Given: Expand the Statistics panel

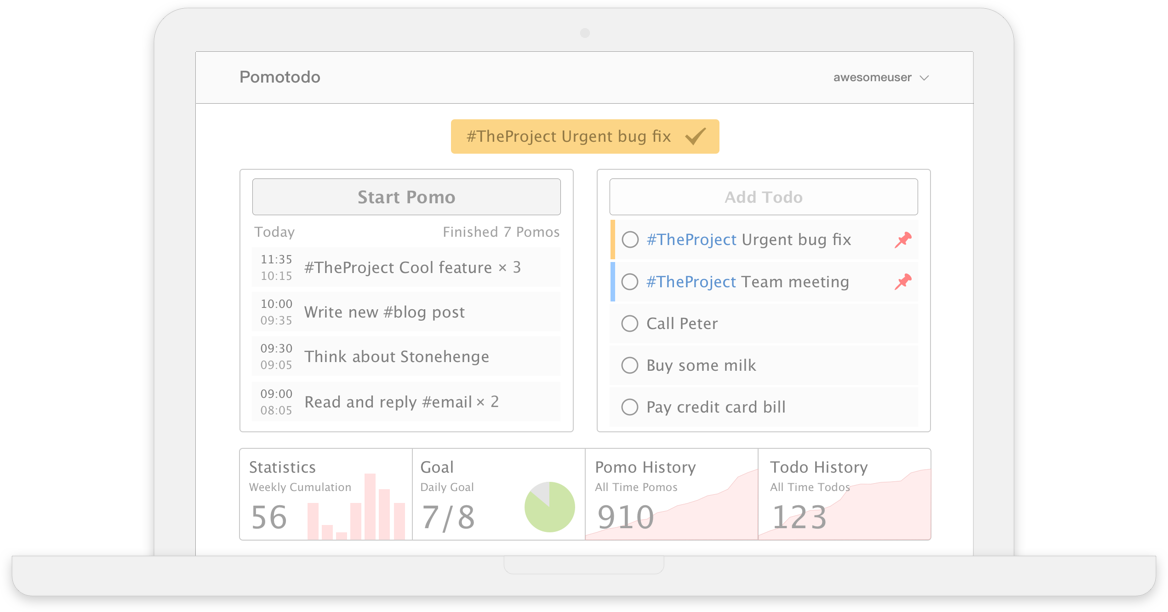Looking at the screenshot, I should pyautogui.click(x=326, y=494).
